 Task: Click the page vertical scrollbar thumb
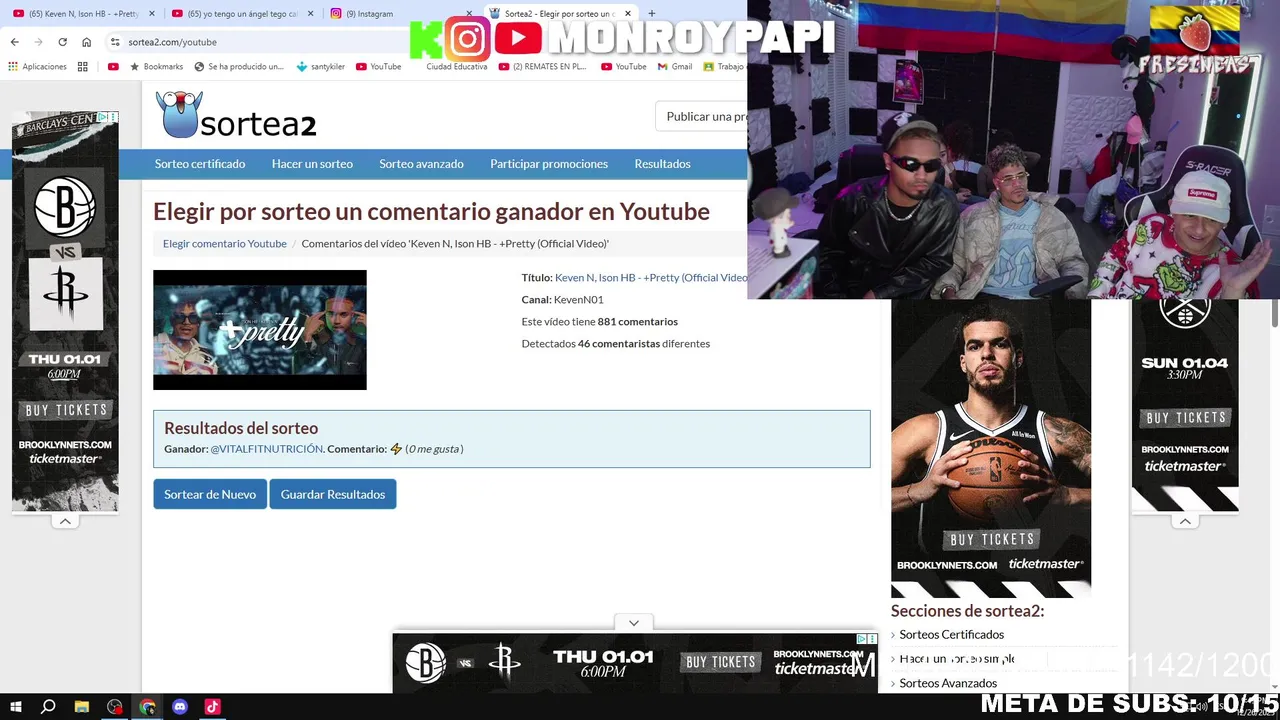coord(1274,312)
